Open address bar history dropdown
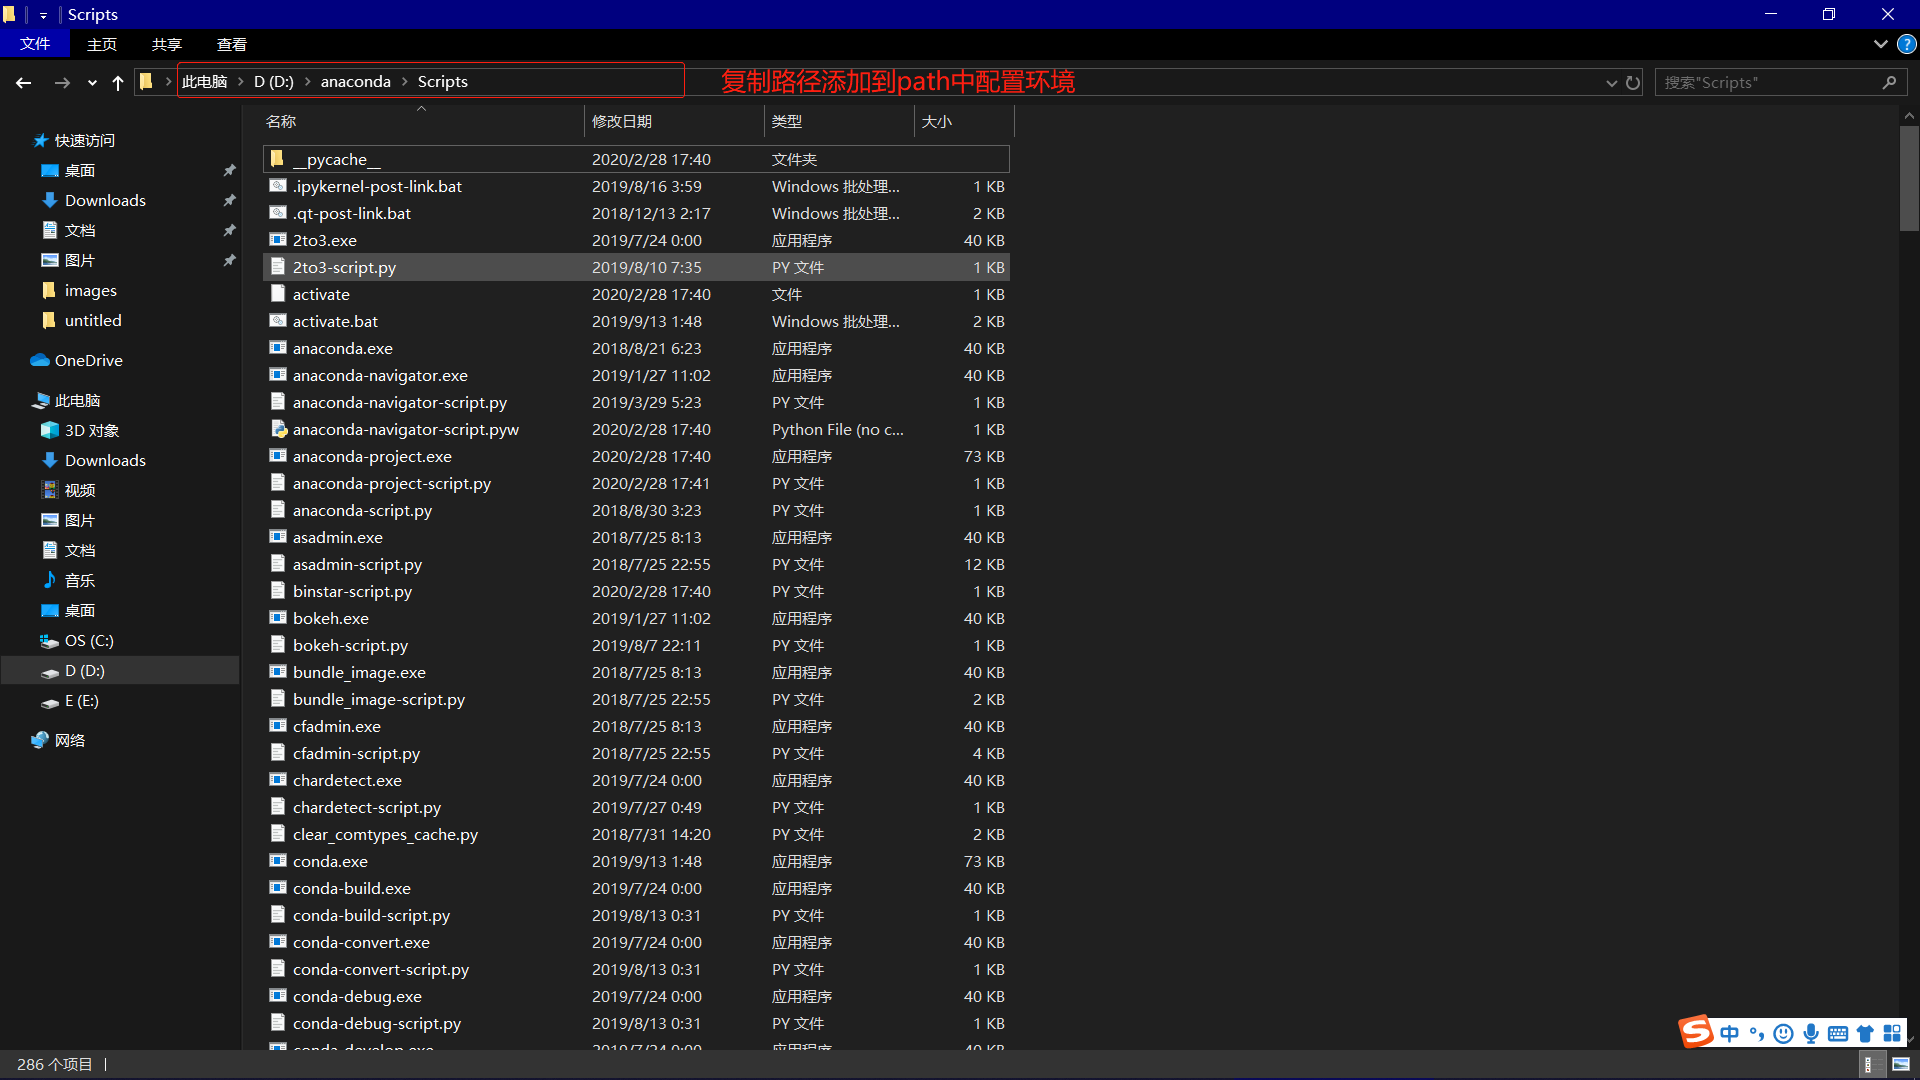This screenshot has width=1920, height=1080. 1611,83
